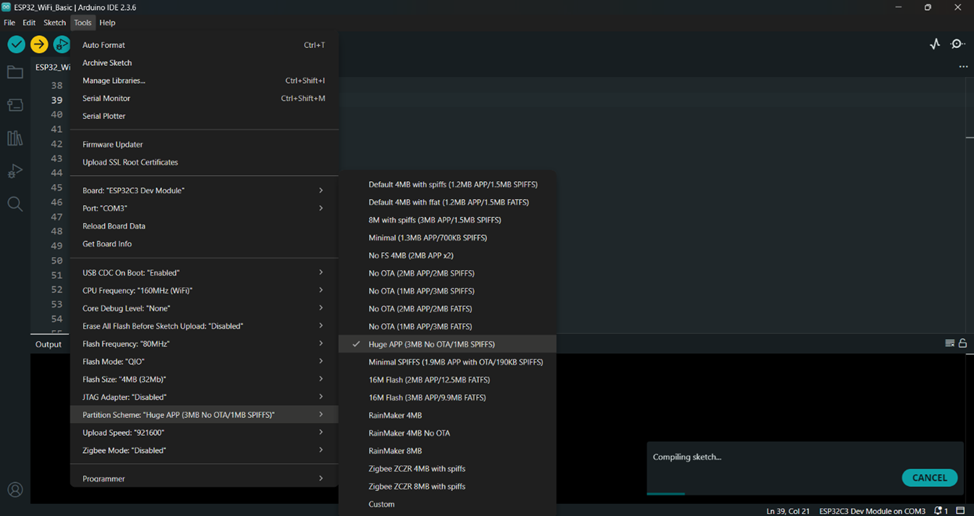Viewport: 974px width, 516px height.
Task: Expand Core Debug Level "None" submenu
Action: click(x=204, y=308)
